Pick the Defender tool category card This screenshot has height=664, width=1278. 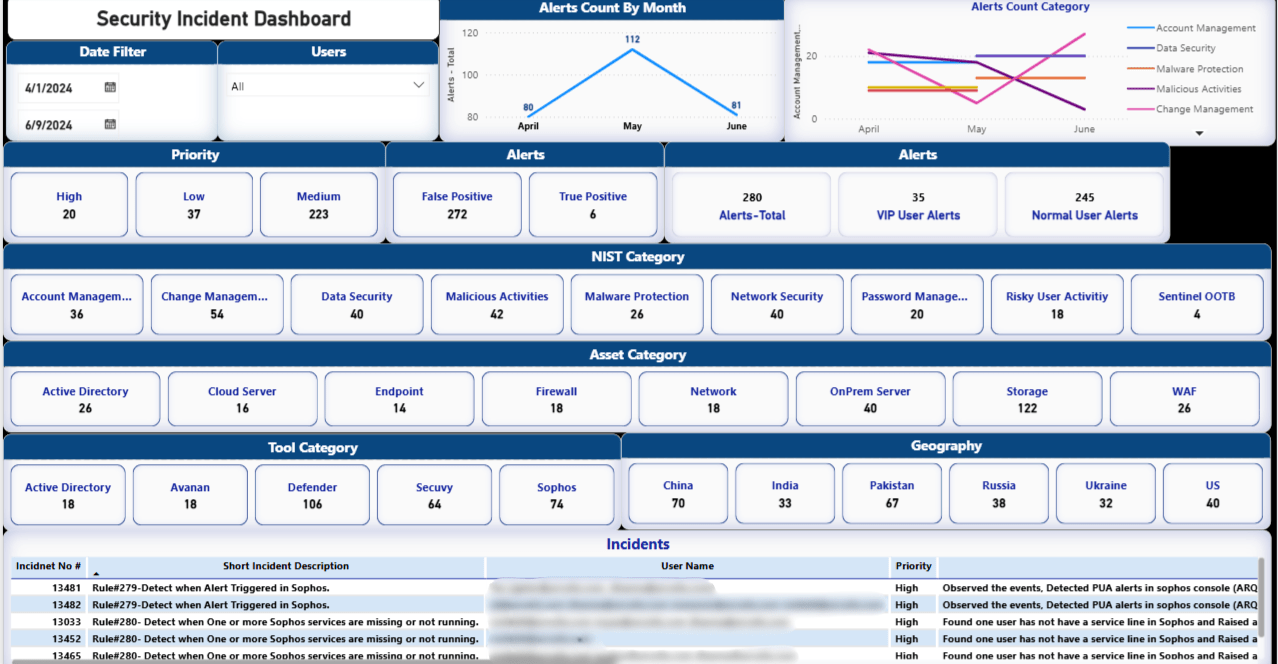(312, 495)
